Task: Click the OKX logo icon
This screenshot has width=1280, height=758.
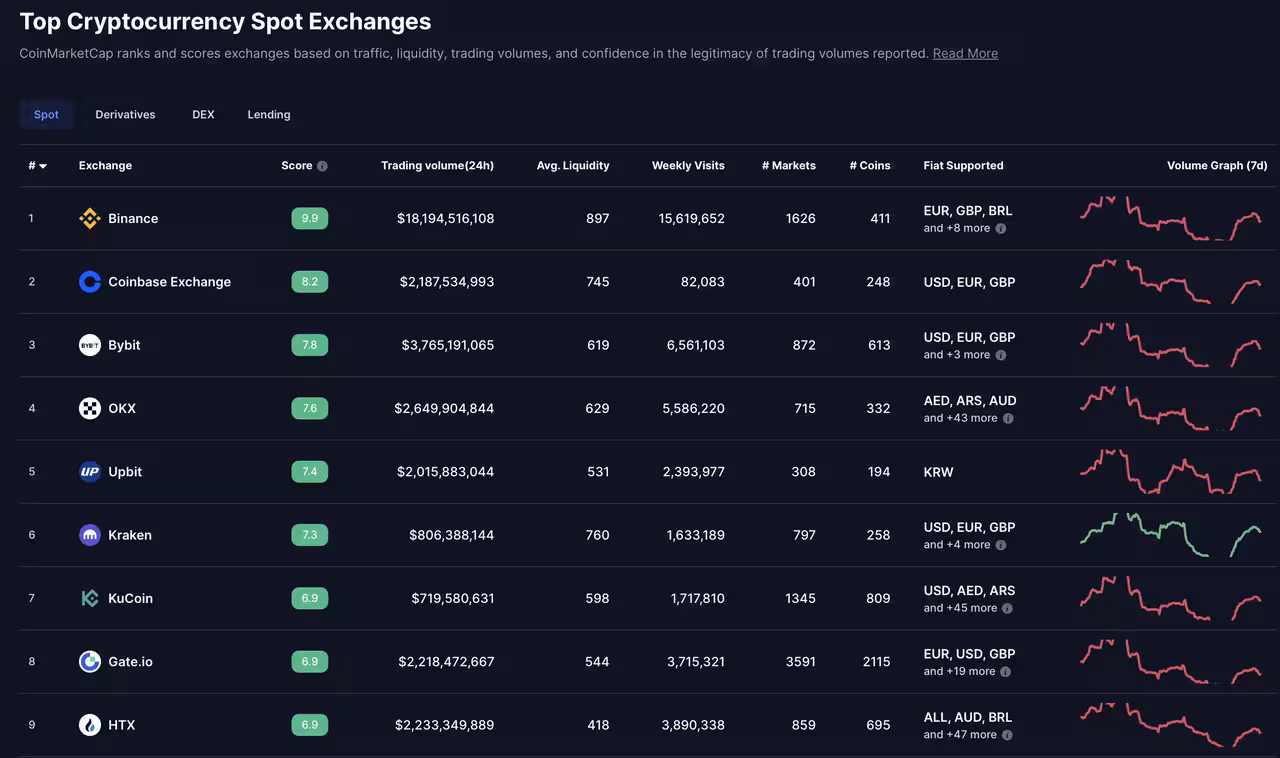Action: (90, 408)
